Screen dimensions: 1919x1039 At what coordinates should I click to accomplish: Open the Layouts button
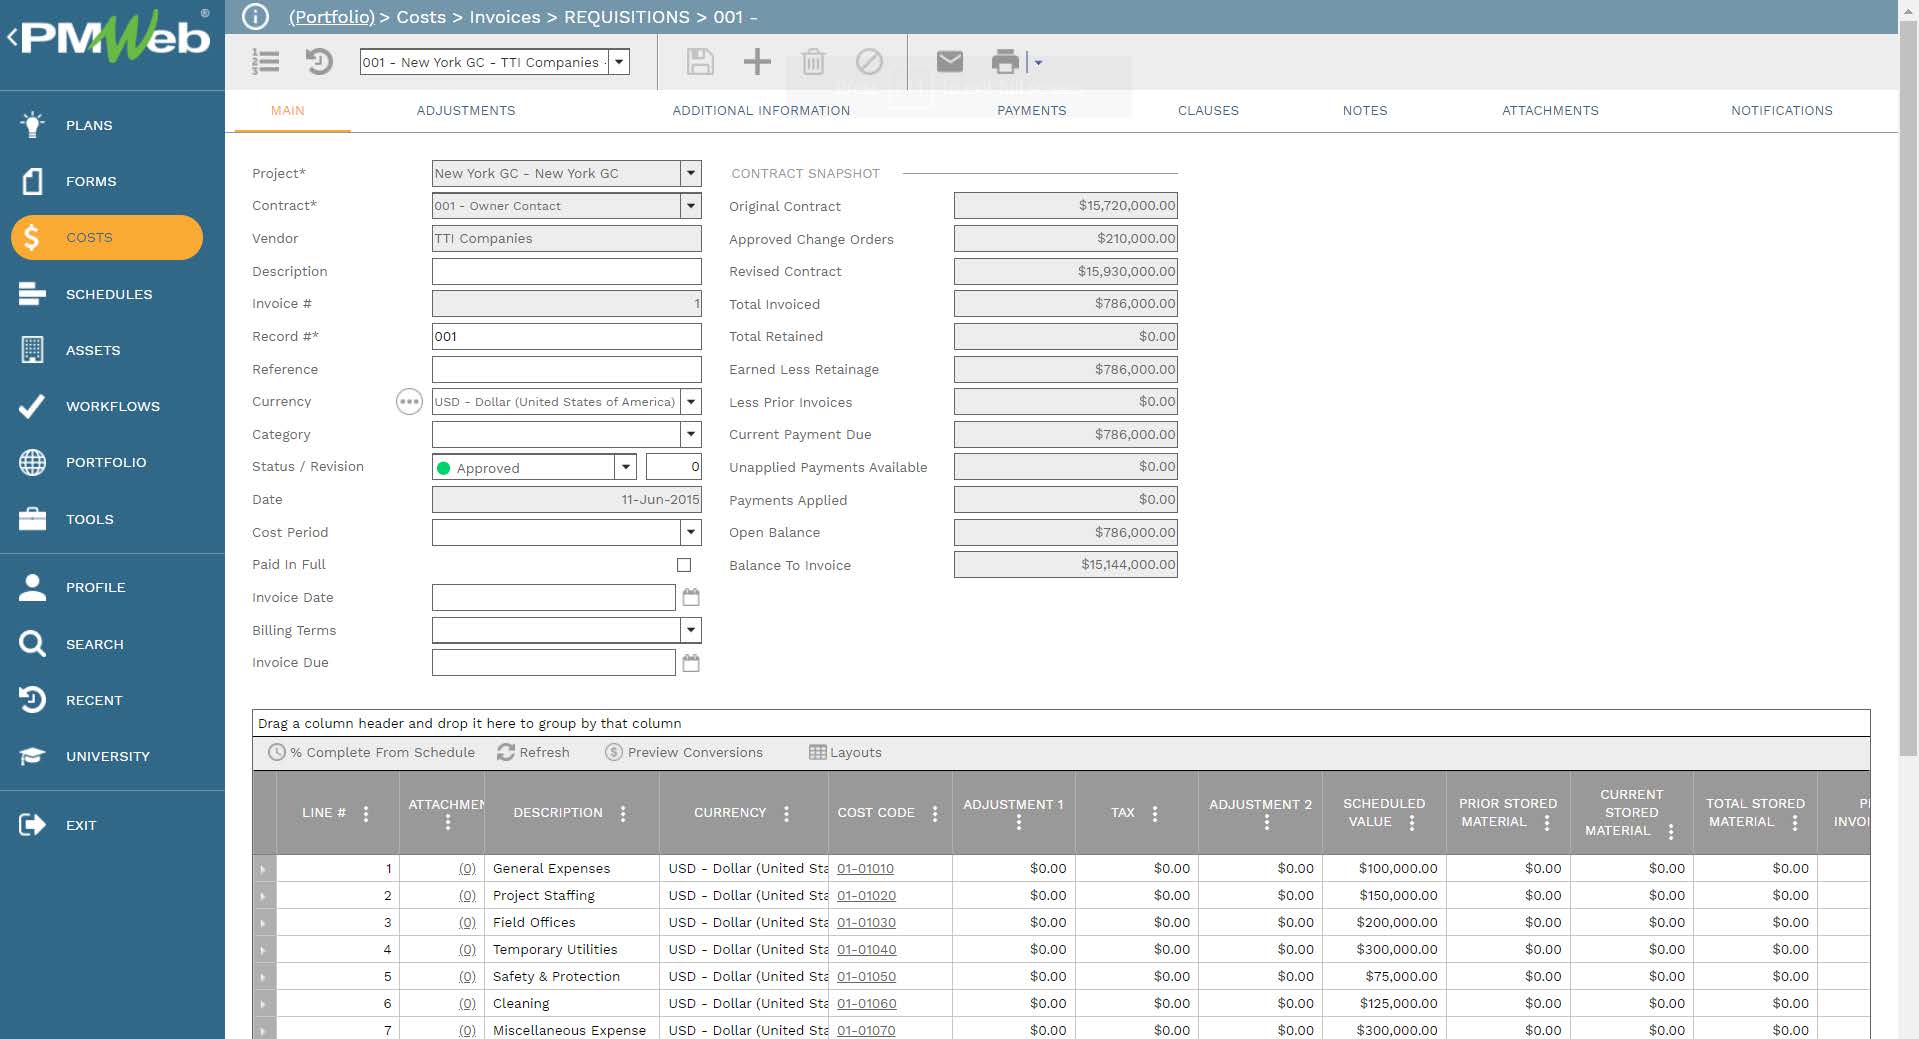pyautogui.click(x=845, y=752)
